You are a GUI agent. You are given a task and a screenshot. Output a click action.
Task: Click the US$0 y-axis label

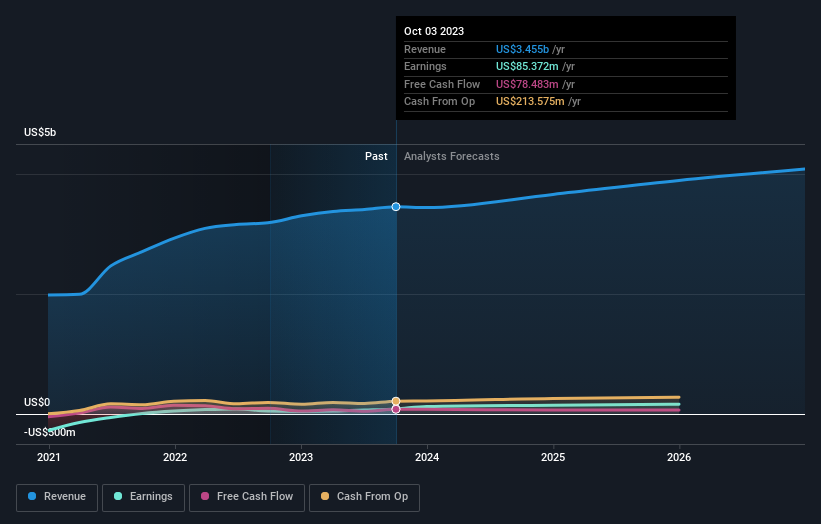click(x=37, y=402)
